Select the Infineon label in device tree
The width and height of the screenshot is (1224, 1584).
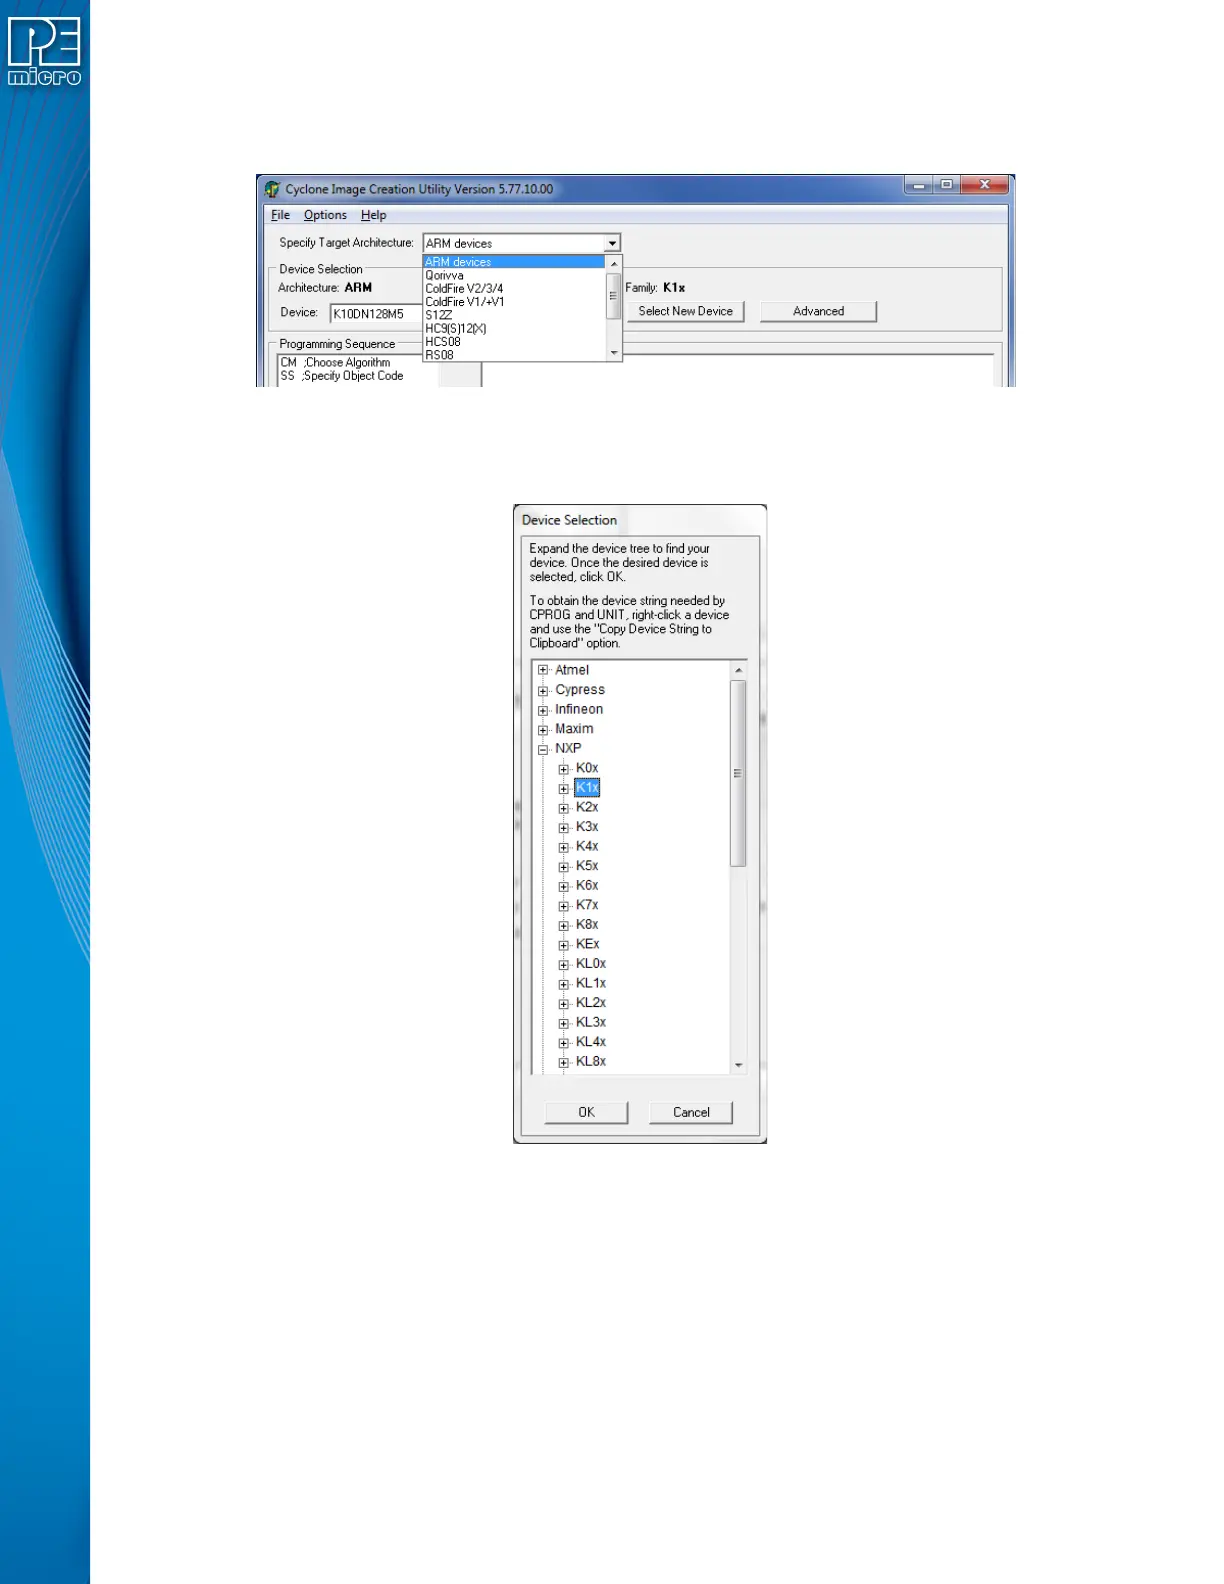(x=579, y=709)
